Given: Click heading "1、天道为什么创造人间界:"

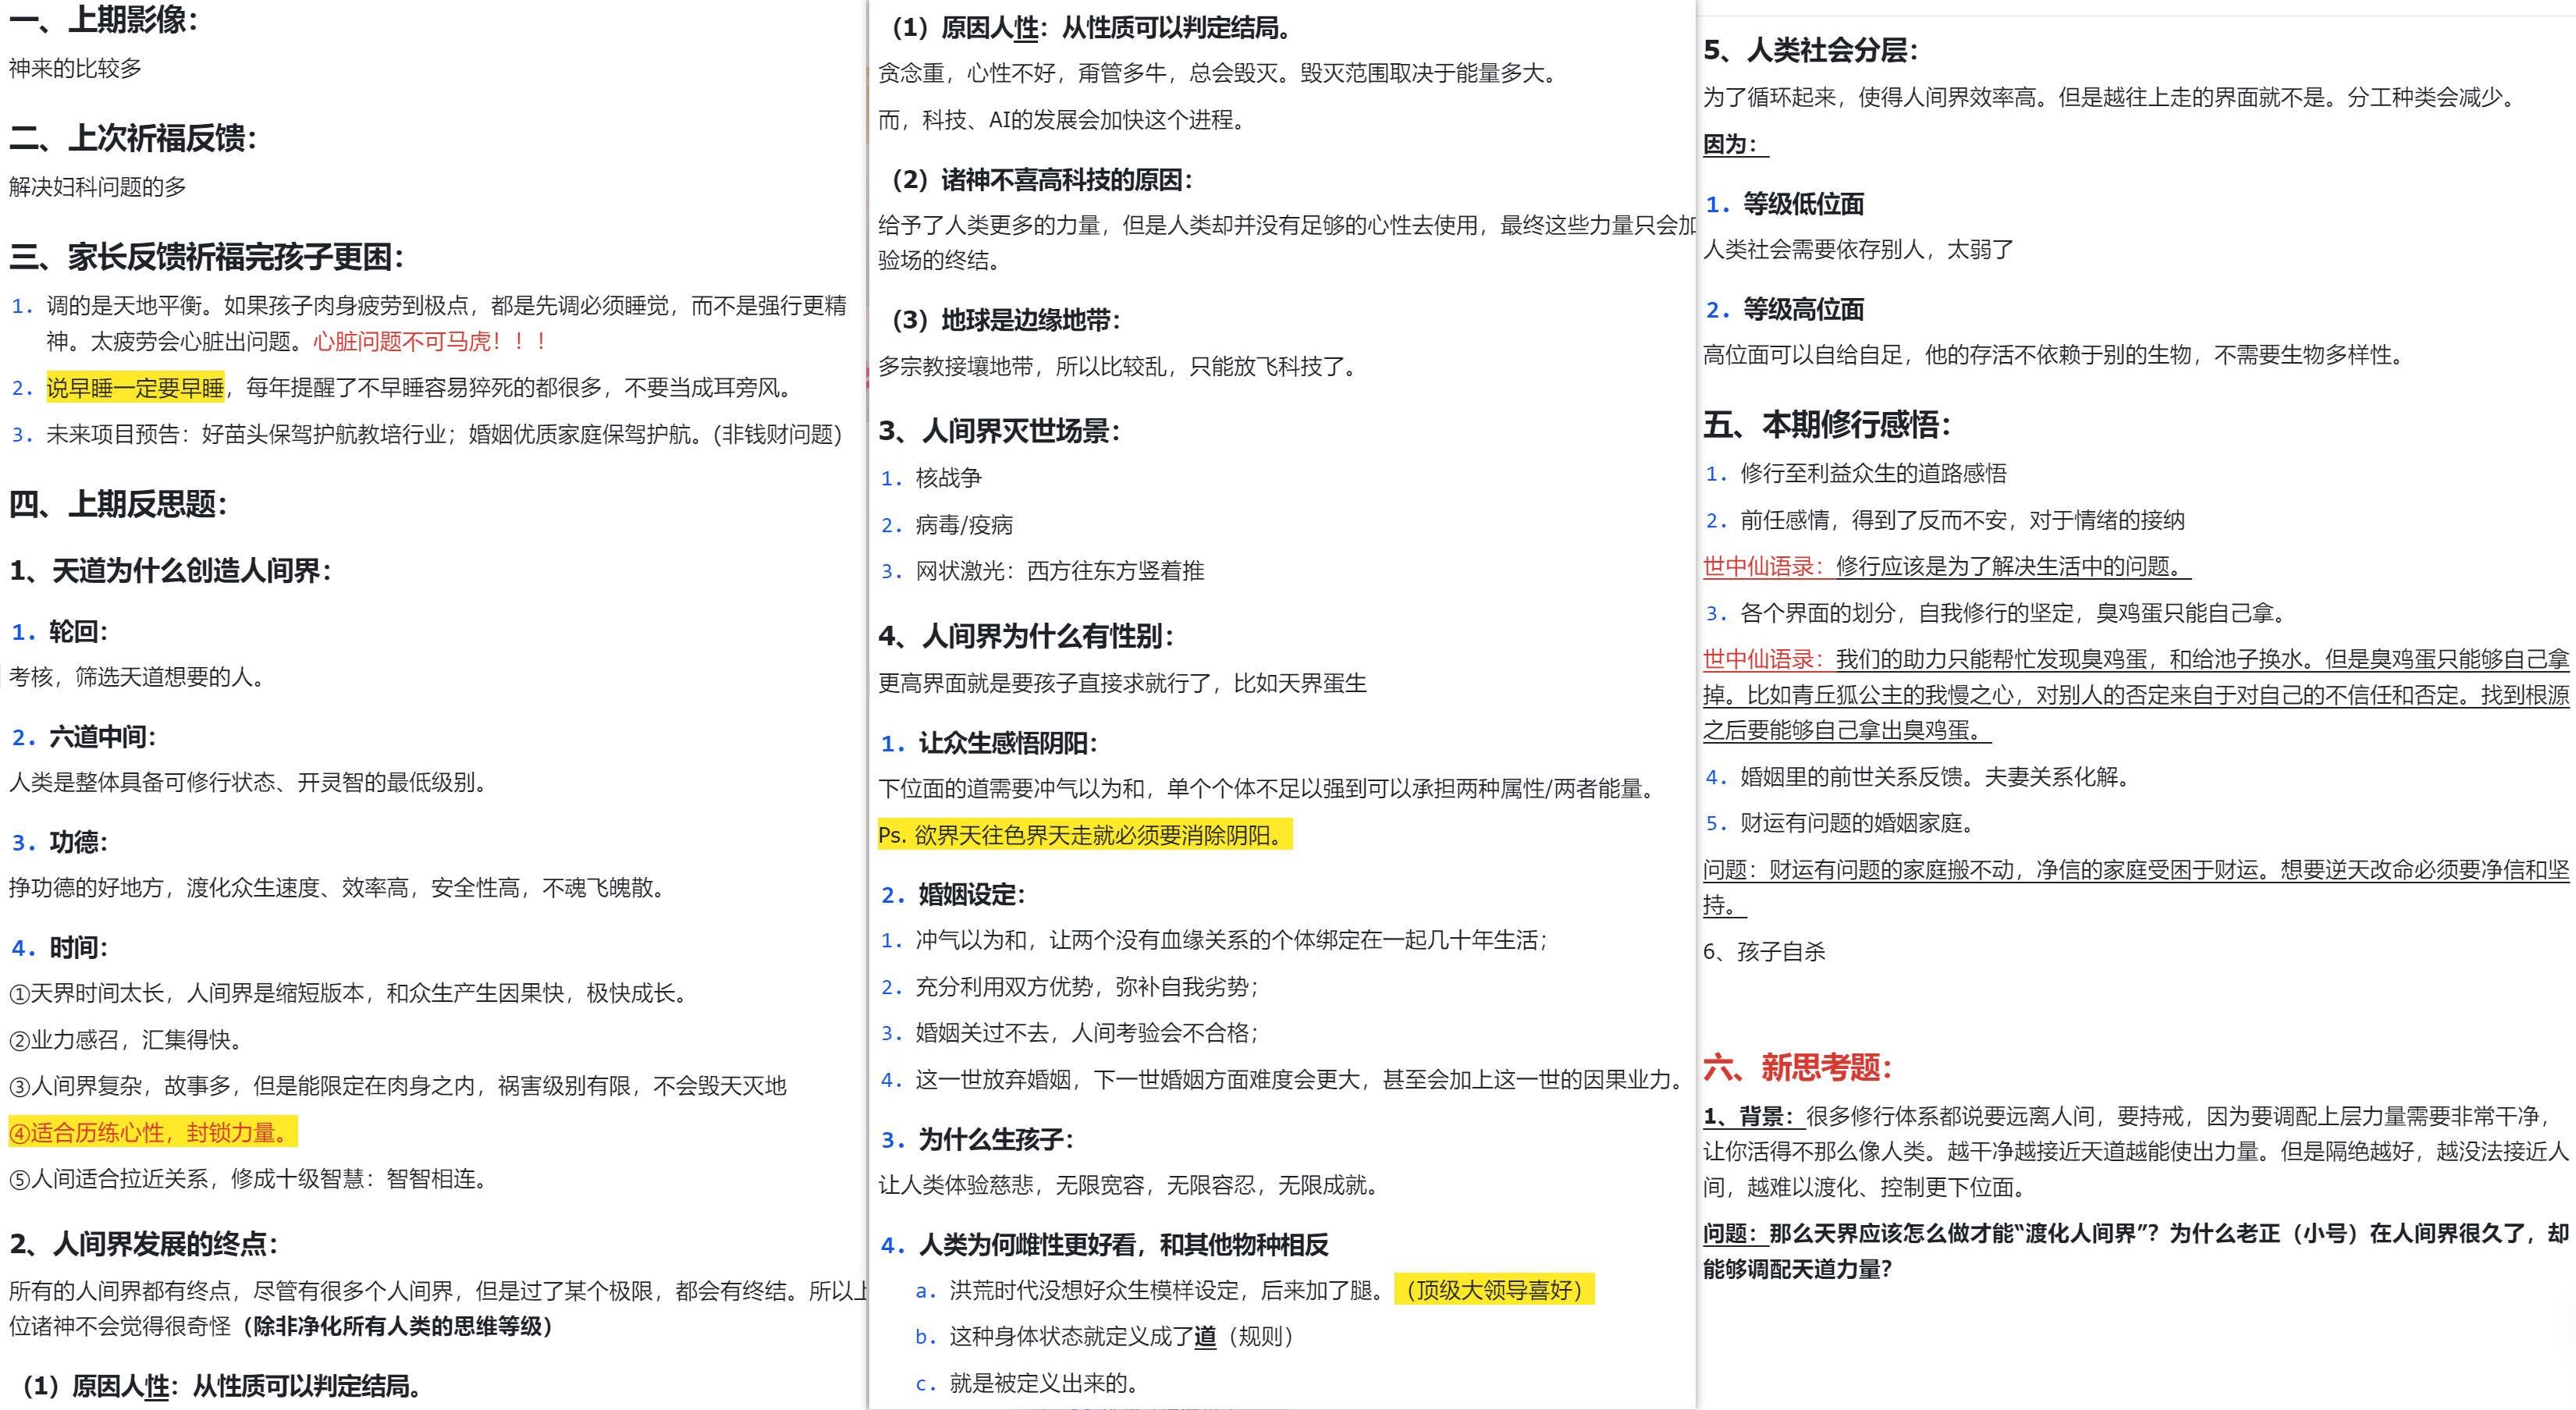Looking at the screenshot, I should coord(170,571).
